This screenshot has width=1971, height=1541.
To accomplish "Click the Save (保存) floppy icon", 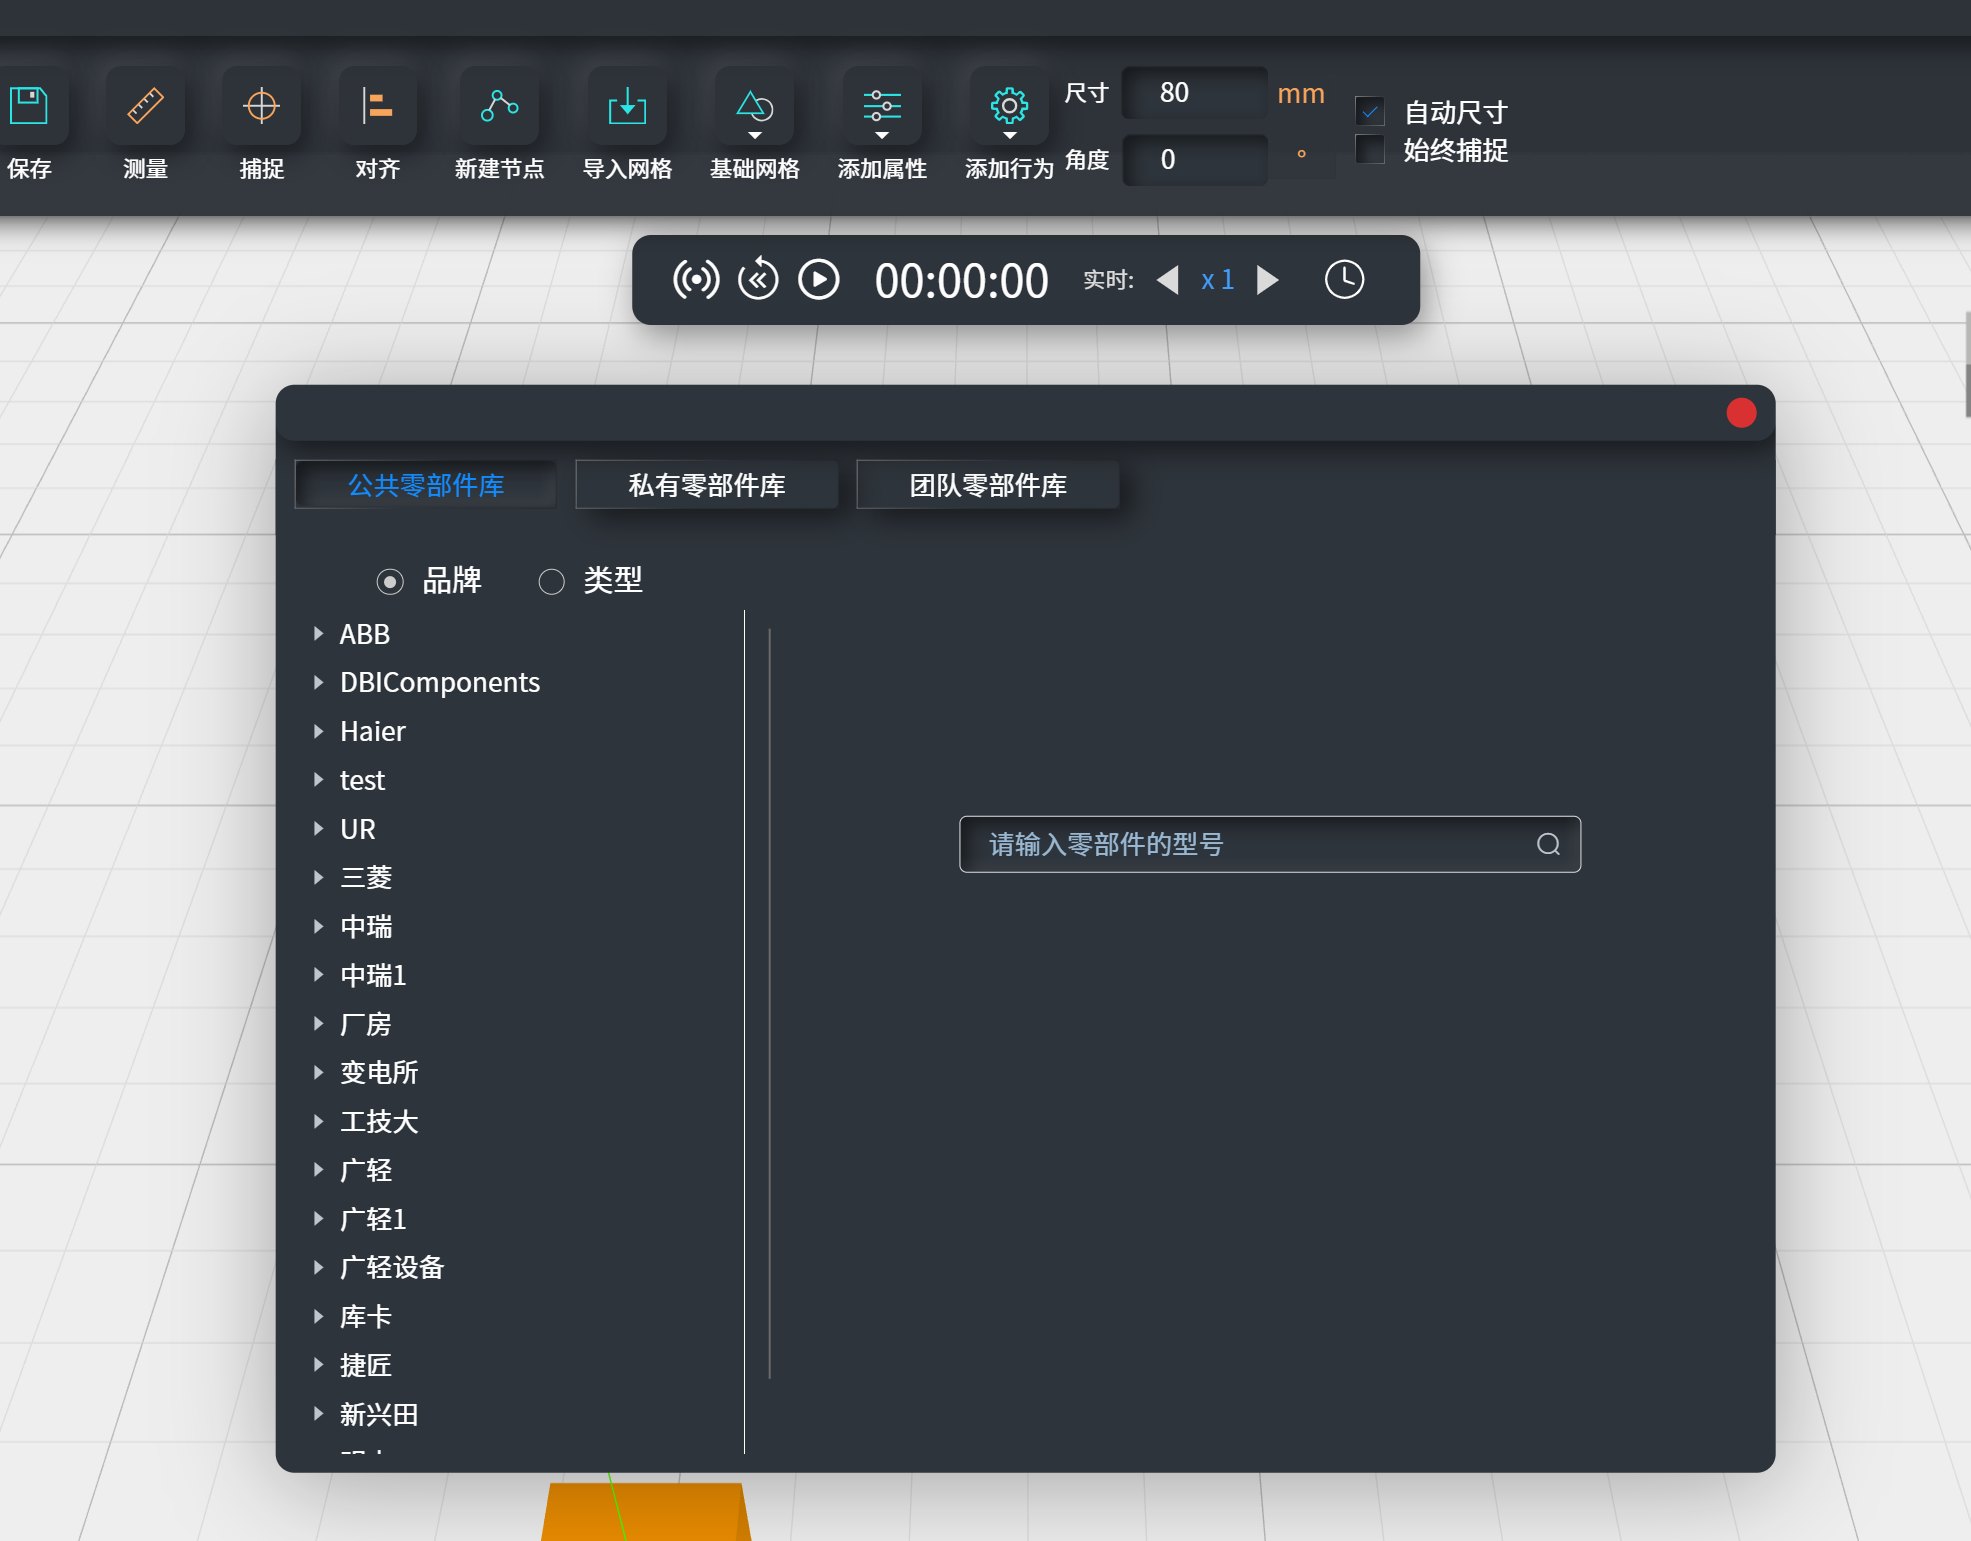I will pyautogui.click(x=29, y=106).
